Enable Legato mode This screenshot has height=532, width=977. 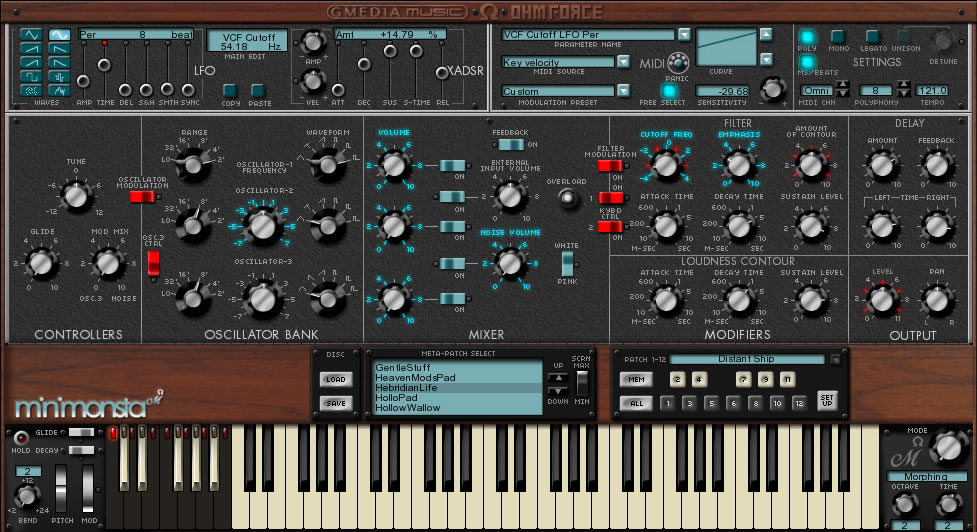tap(873, 36)
